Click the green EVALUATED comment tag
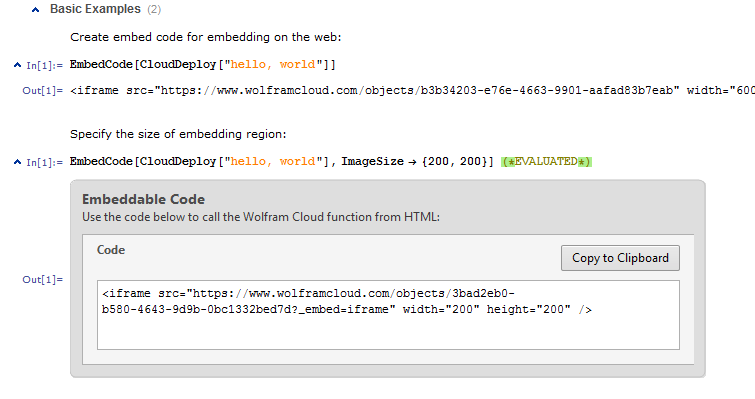 546,162
